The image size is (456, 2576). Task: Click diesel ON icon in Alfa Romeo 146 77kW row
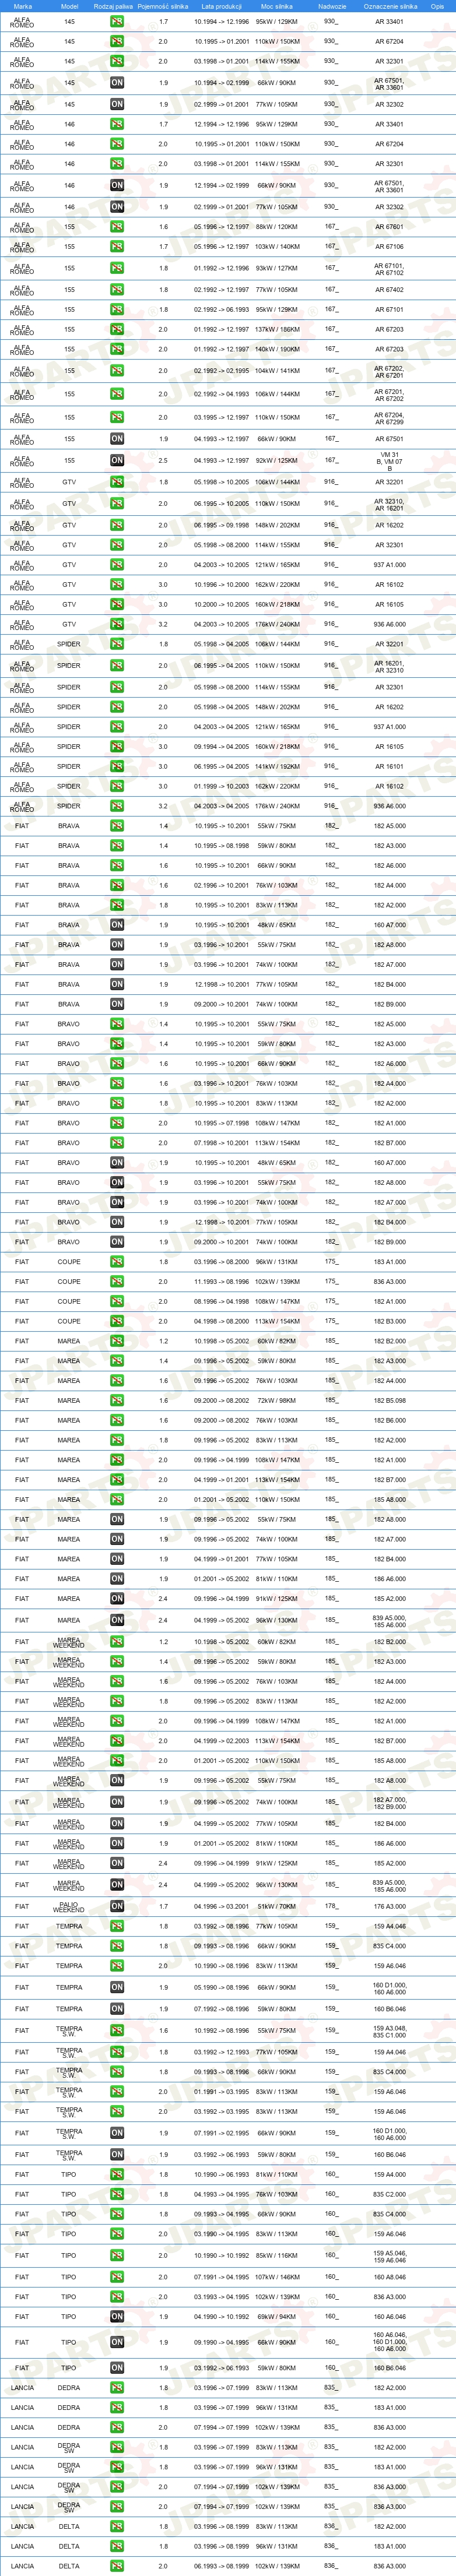coord(117,207)
